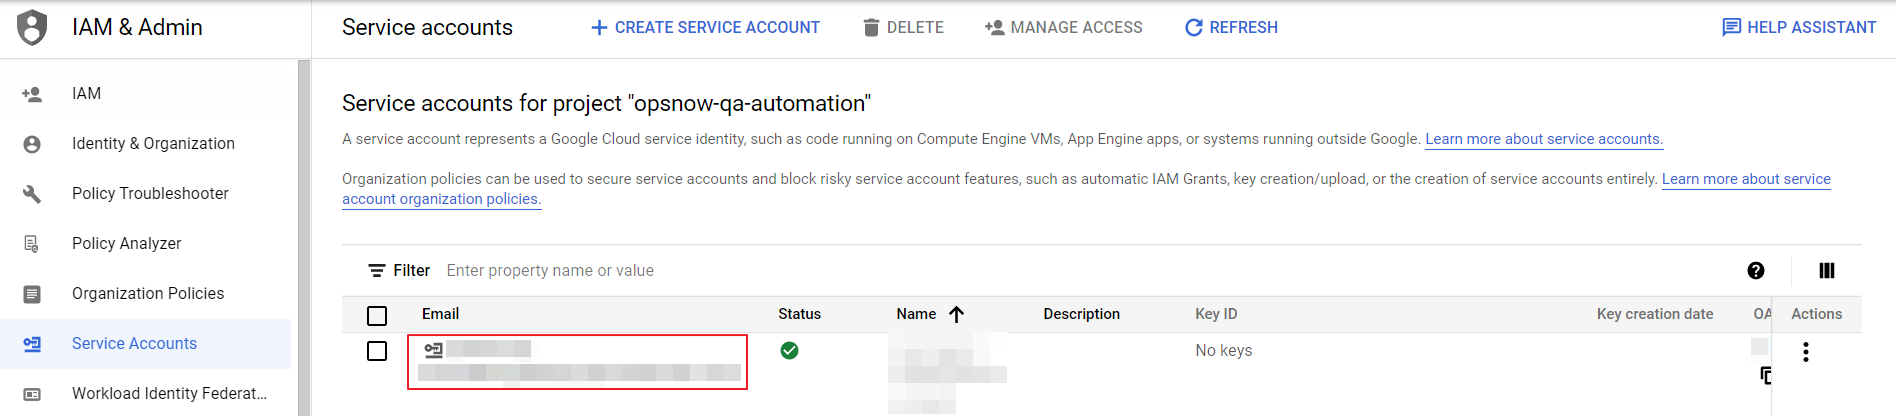The height and width of the screenshot is (416, 1896).
Task: Click the green status checkmark icon
Action: [789, 350]
